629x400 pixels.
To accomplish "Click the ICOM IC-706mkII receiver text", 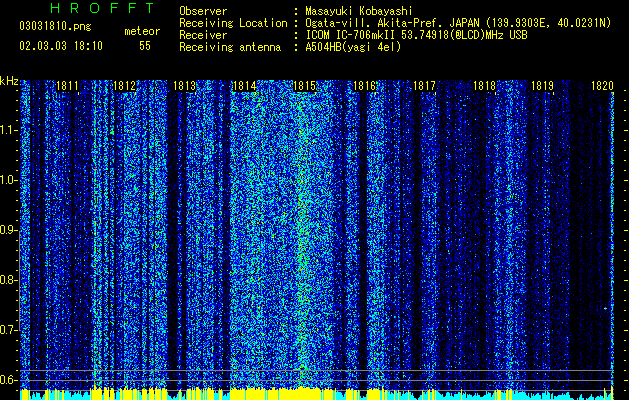I will (x=416, y=35).
